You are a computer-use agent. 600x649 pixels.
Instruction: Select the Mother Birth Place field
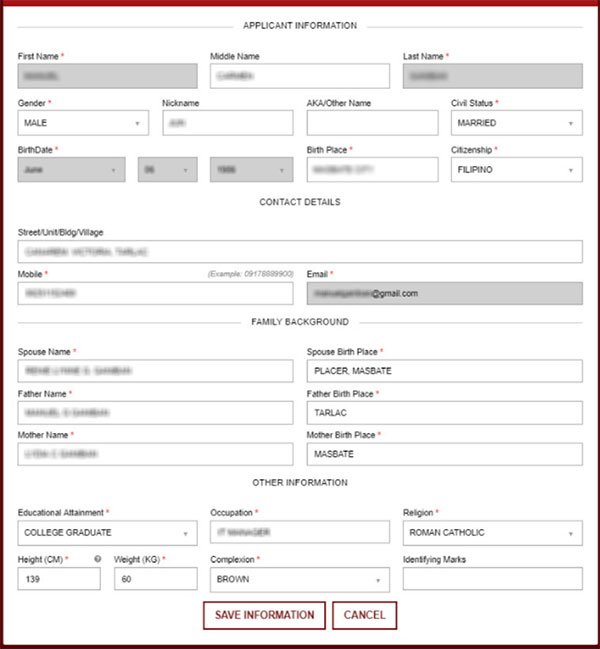coord(444,454)
